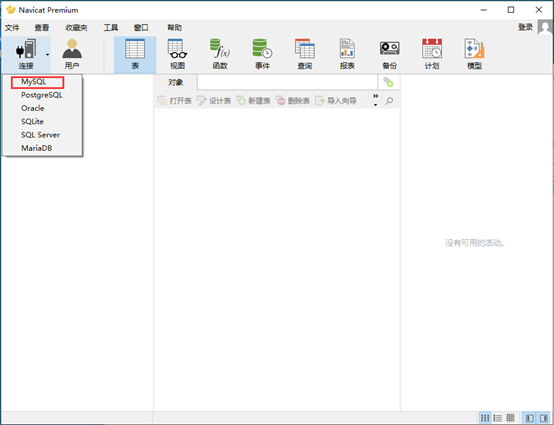This screenshot has height=425, width=554.
Task: Select the 事件 (Event) clock icon
Action: (262, 54)
